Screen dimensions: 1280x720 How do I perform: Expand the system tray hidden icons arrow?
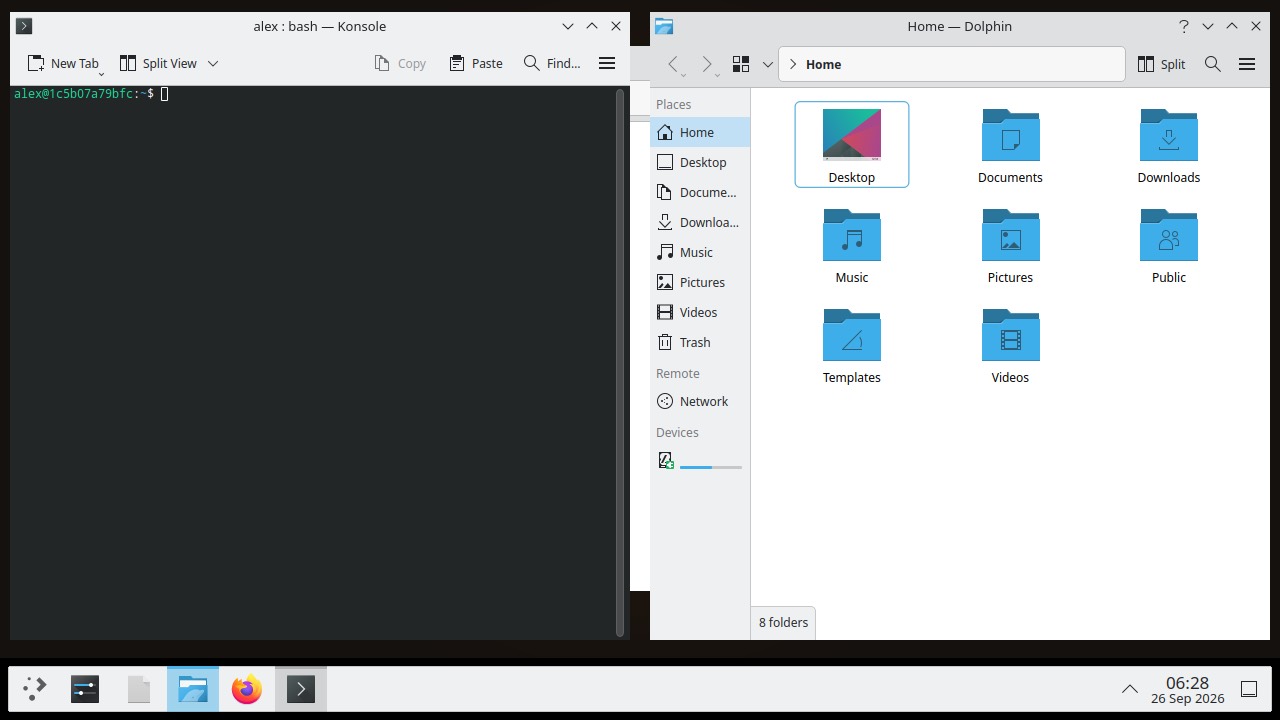coord(1129,689)
